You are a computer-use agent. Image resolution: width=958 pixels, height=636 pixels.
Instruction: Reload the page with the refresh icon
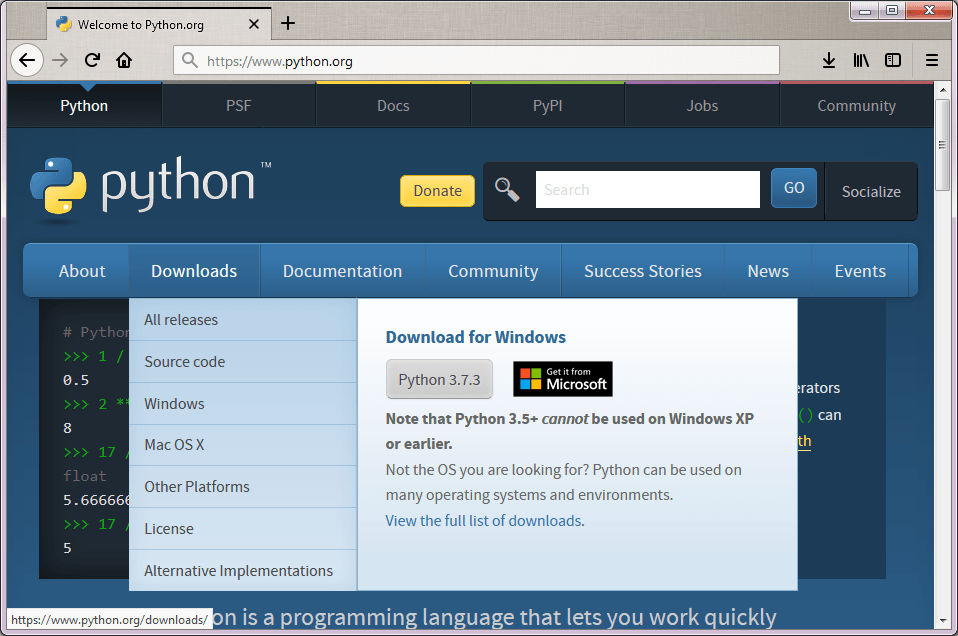(92, 60)
